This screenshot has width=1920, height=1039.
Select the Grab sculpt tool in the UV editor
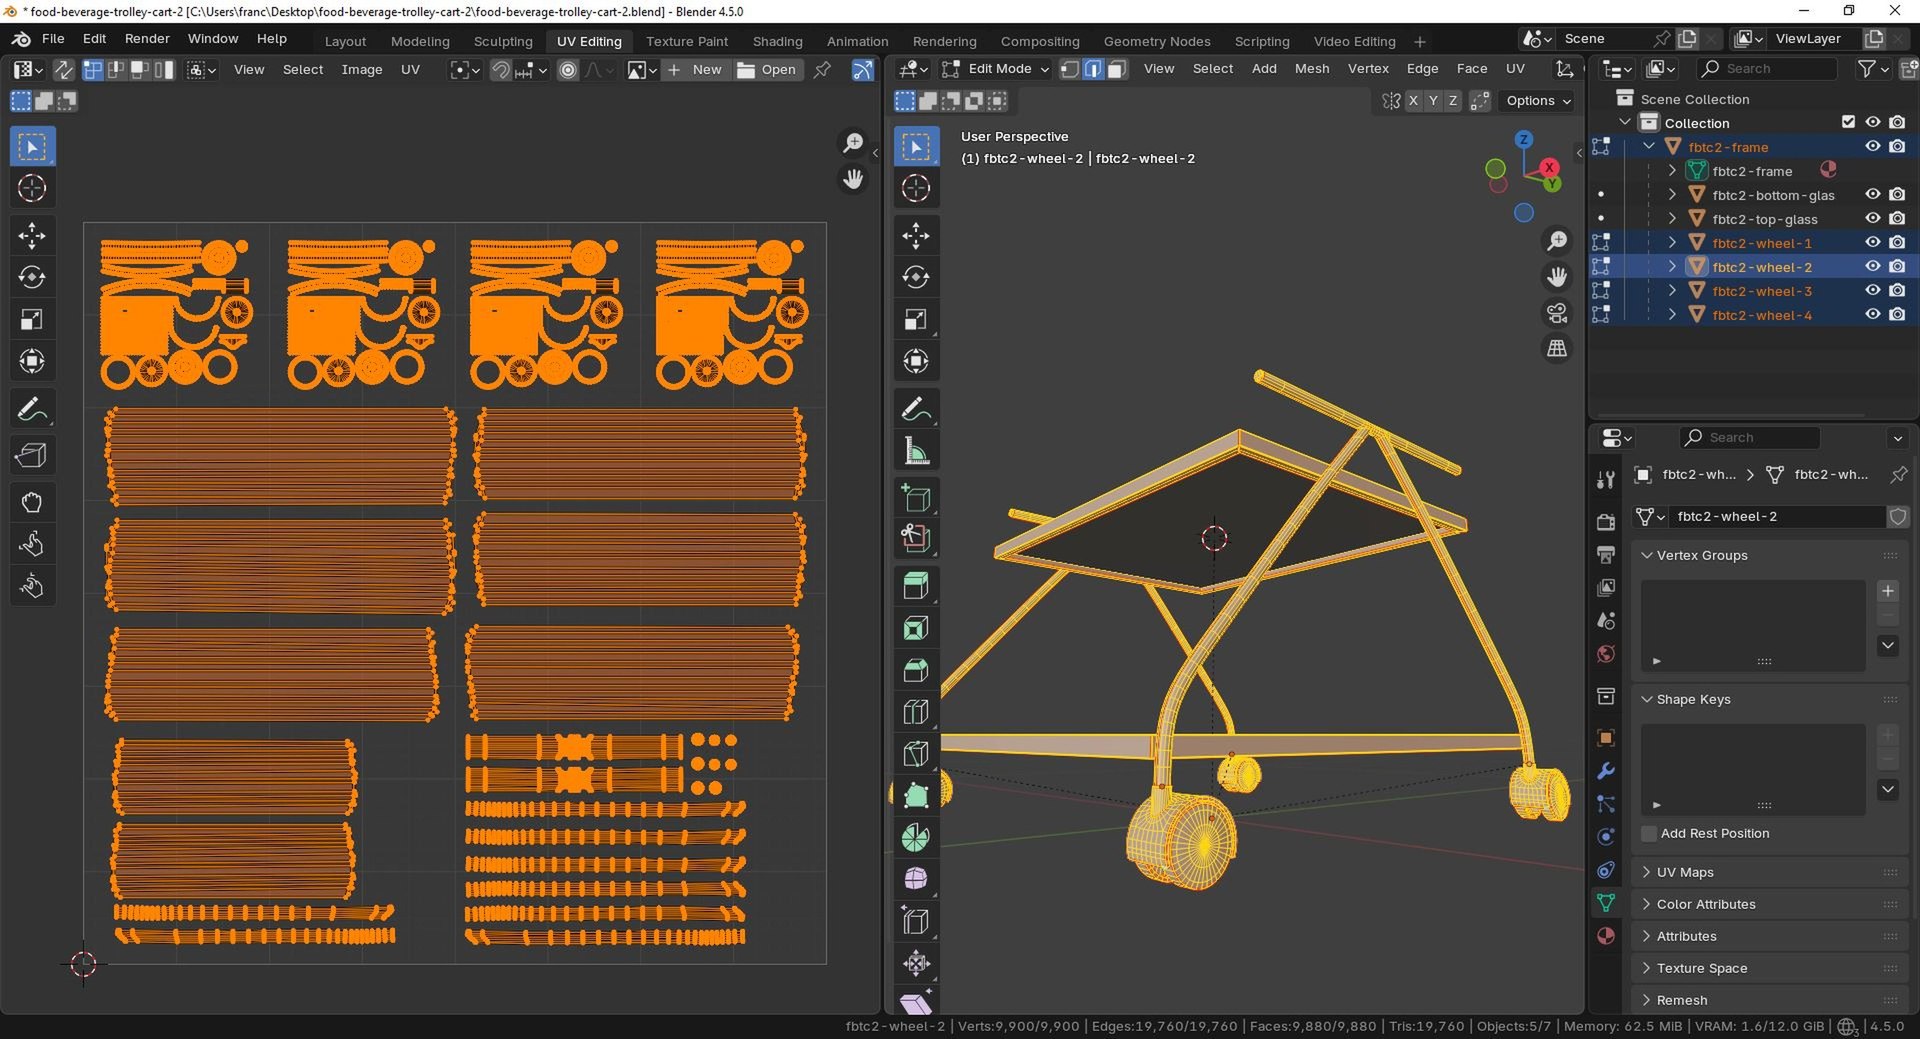[32, 502]
